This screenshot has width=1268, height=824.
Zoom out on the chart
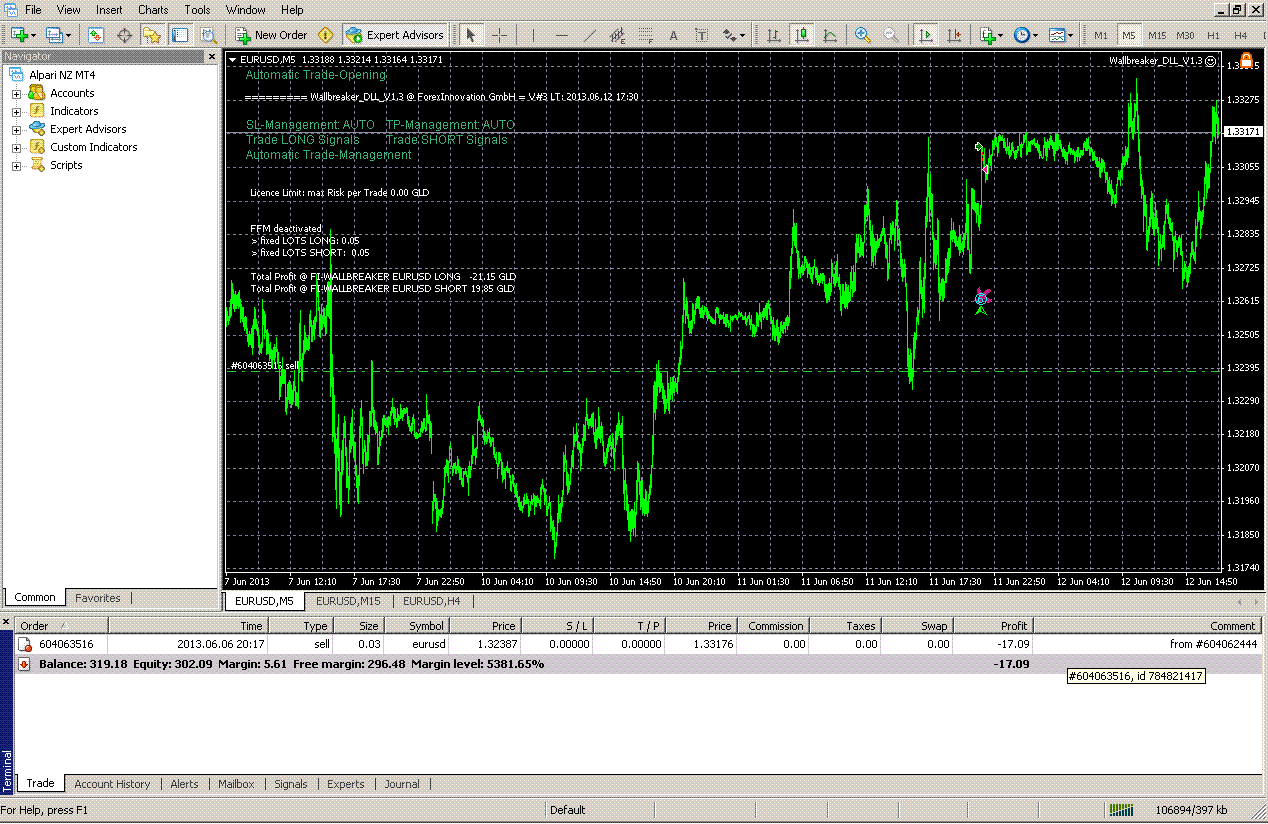click(x=890, y=35)
